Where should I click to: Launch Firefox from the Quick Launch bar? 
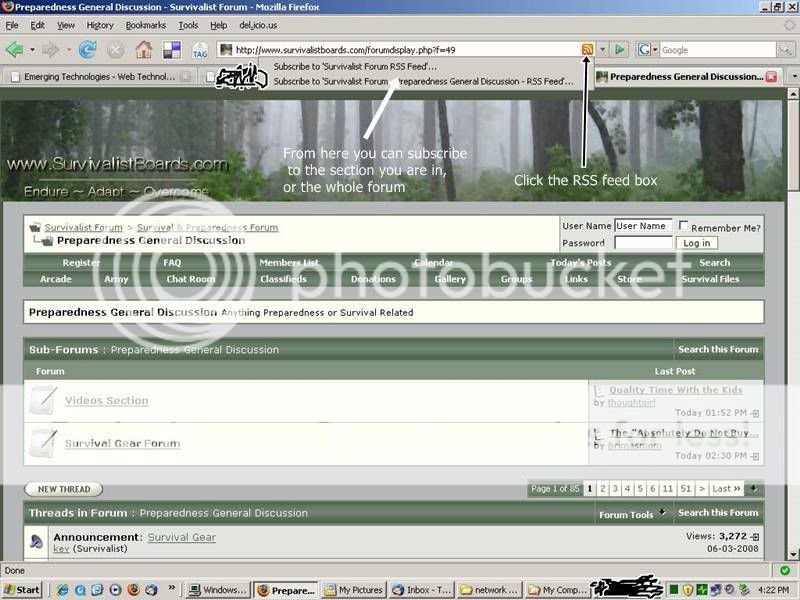pos(133,590)
